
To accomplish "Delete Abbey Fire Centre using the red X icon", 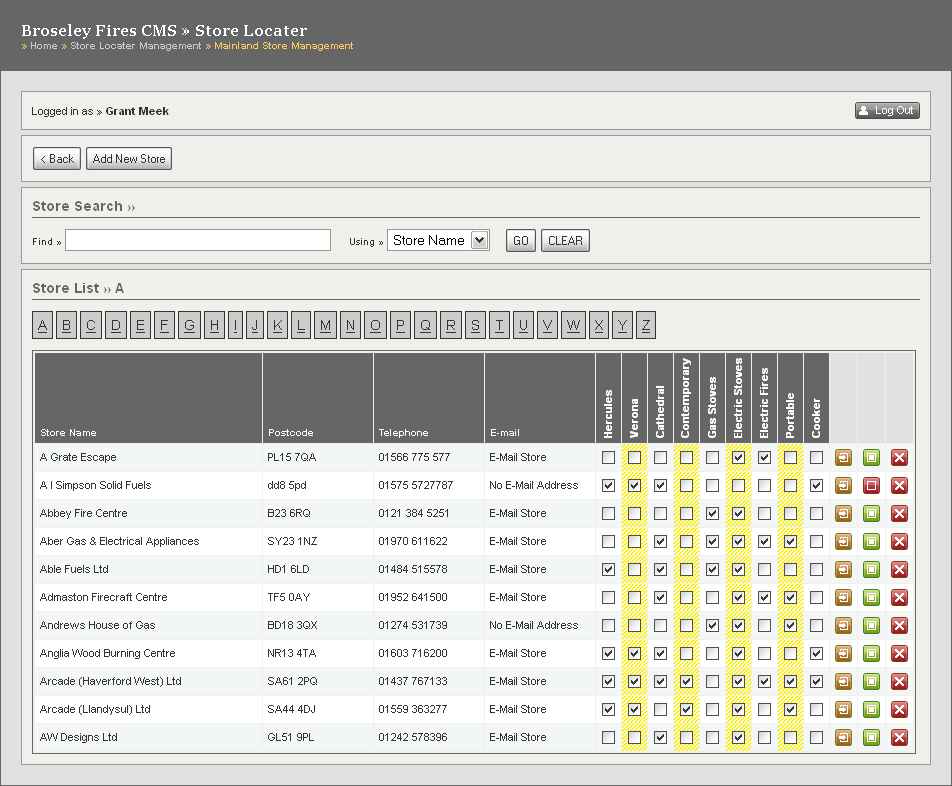I will [x=899, y=513].
